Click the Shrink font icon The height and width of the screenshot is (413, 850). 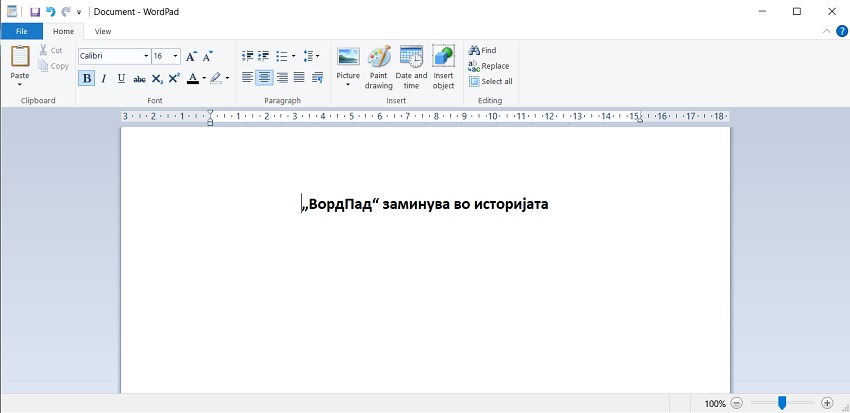[208, 56]
